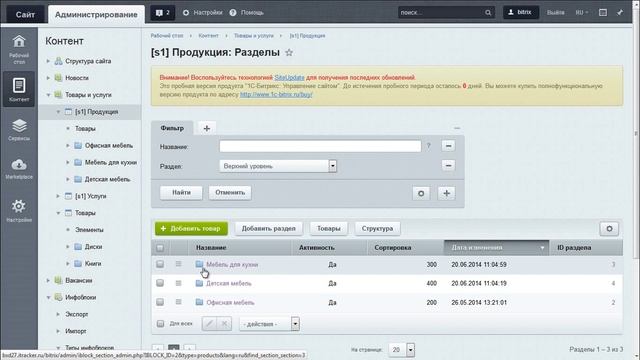Open table settings gear icon

pos(609,229)
